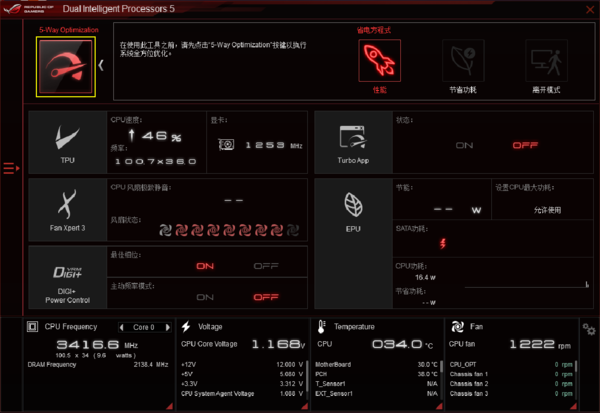Expand CPU Frequency panel corner triangle
Viewport: 600px width, 413px height.
pos(169,406)
